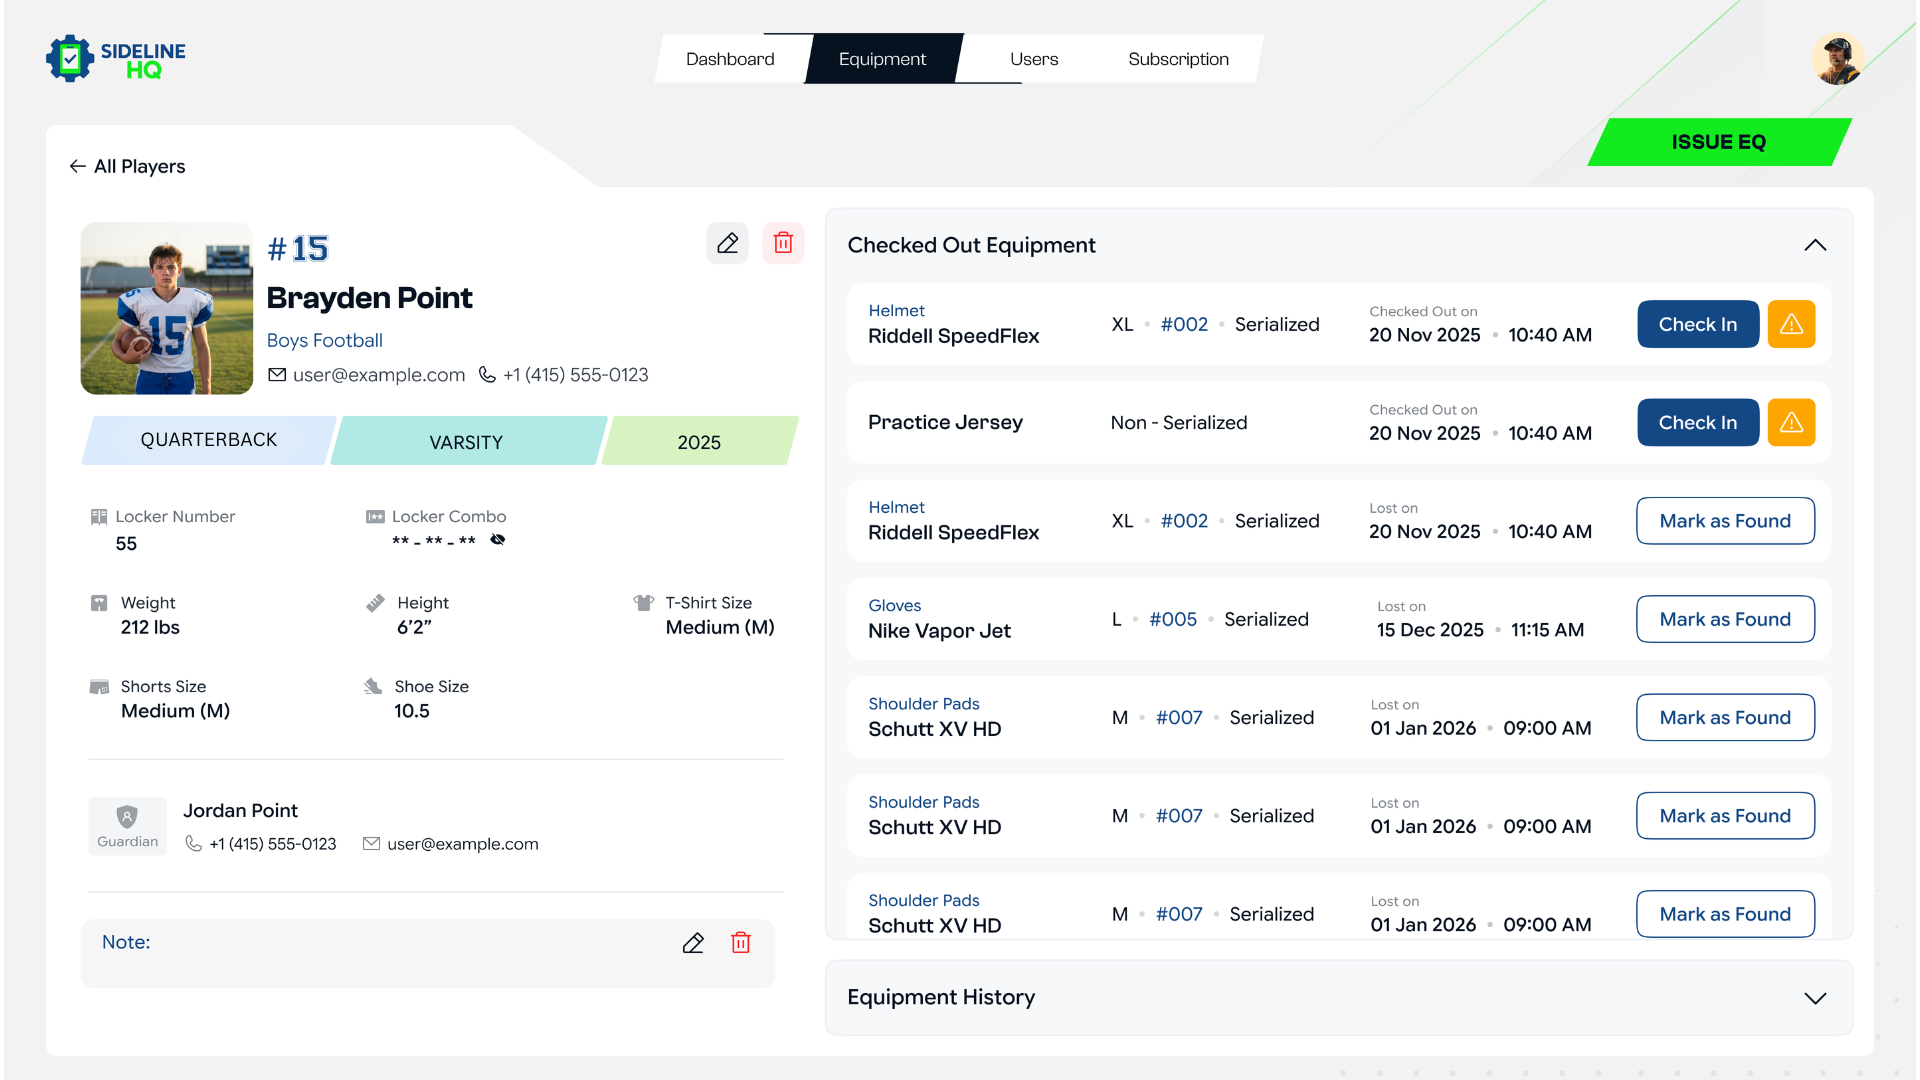This screenshot has width=1920, height=1080.
Task: Mark the Nike Vapor Jet gloves as found
Action: point(1725,619)
